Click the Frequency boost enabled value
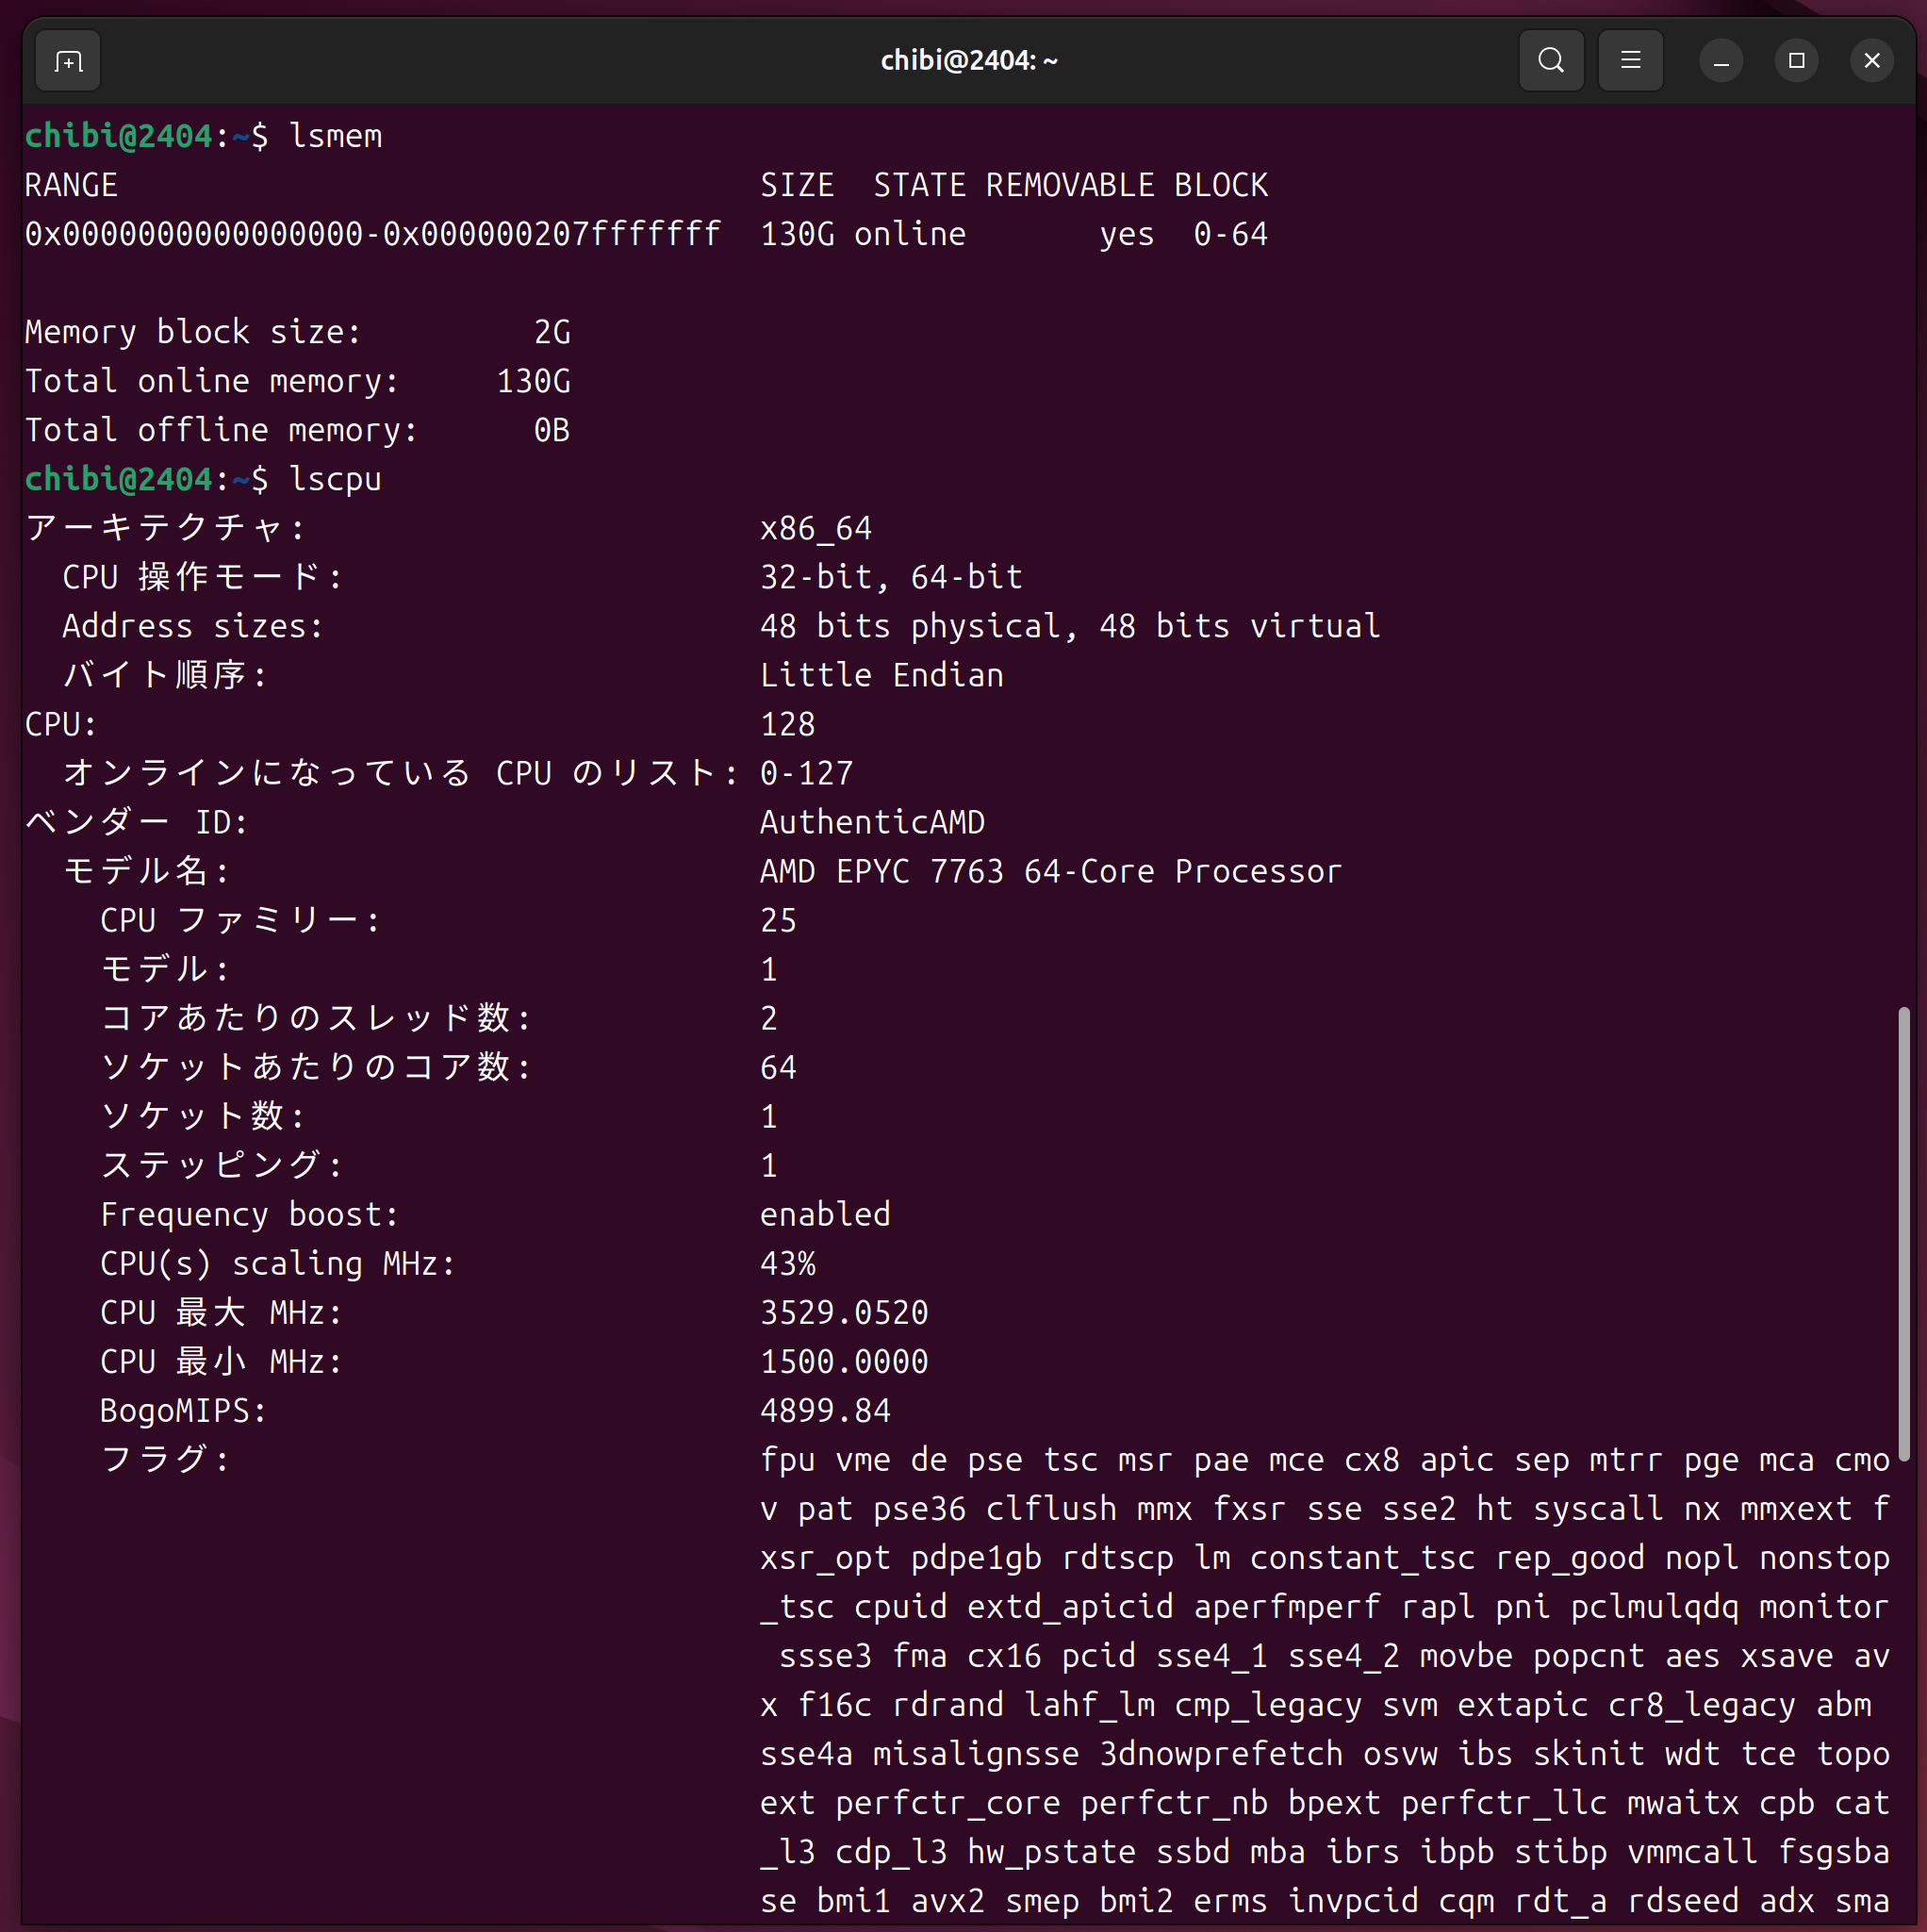 point(825,1214)
